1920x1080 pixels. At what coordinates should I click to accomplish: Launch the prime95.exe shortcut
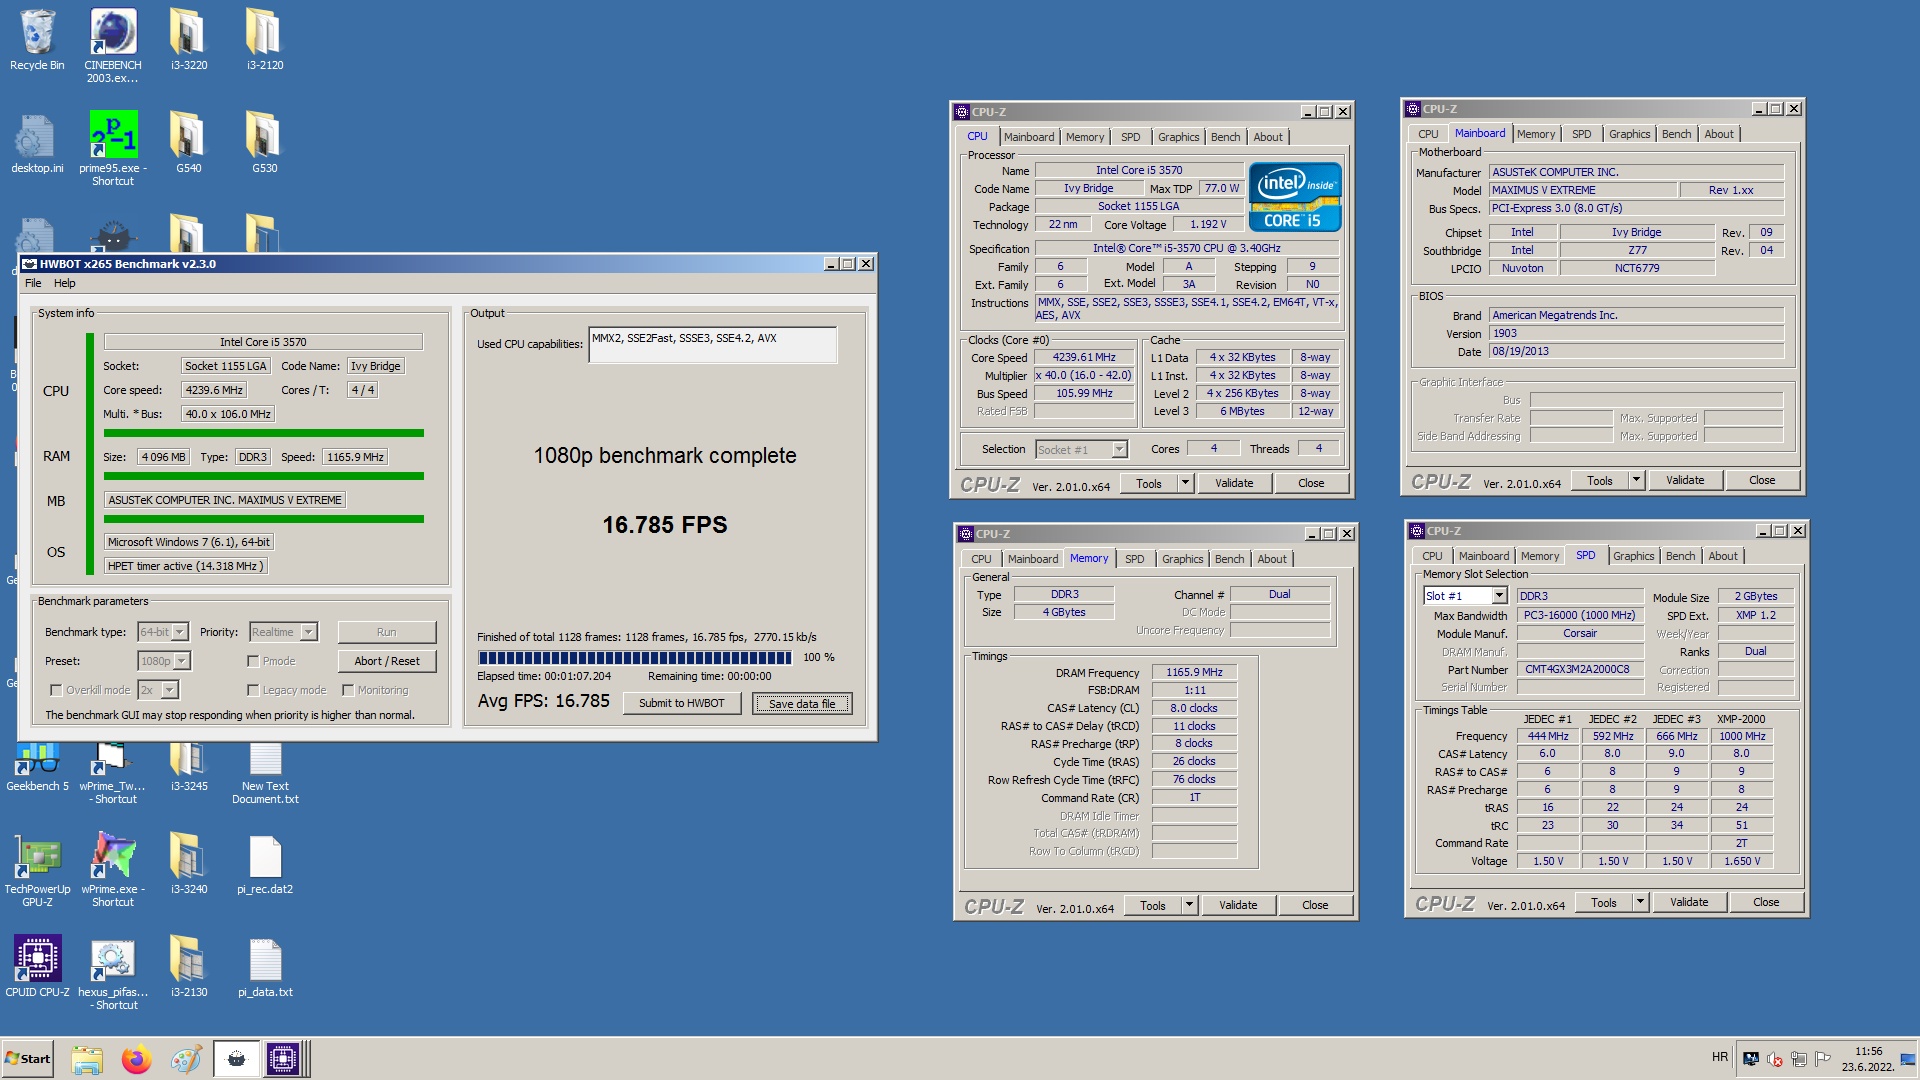pos(113,148)
